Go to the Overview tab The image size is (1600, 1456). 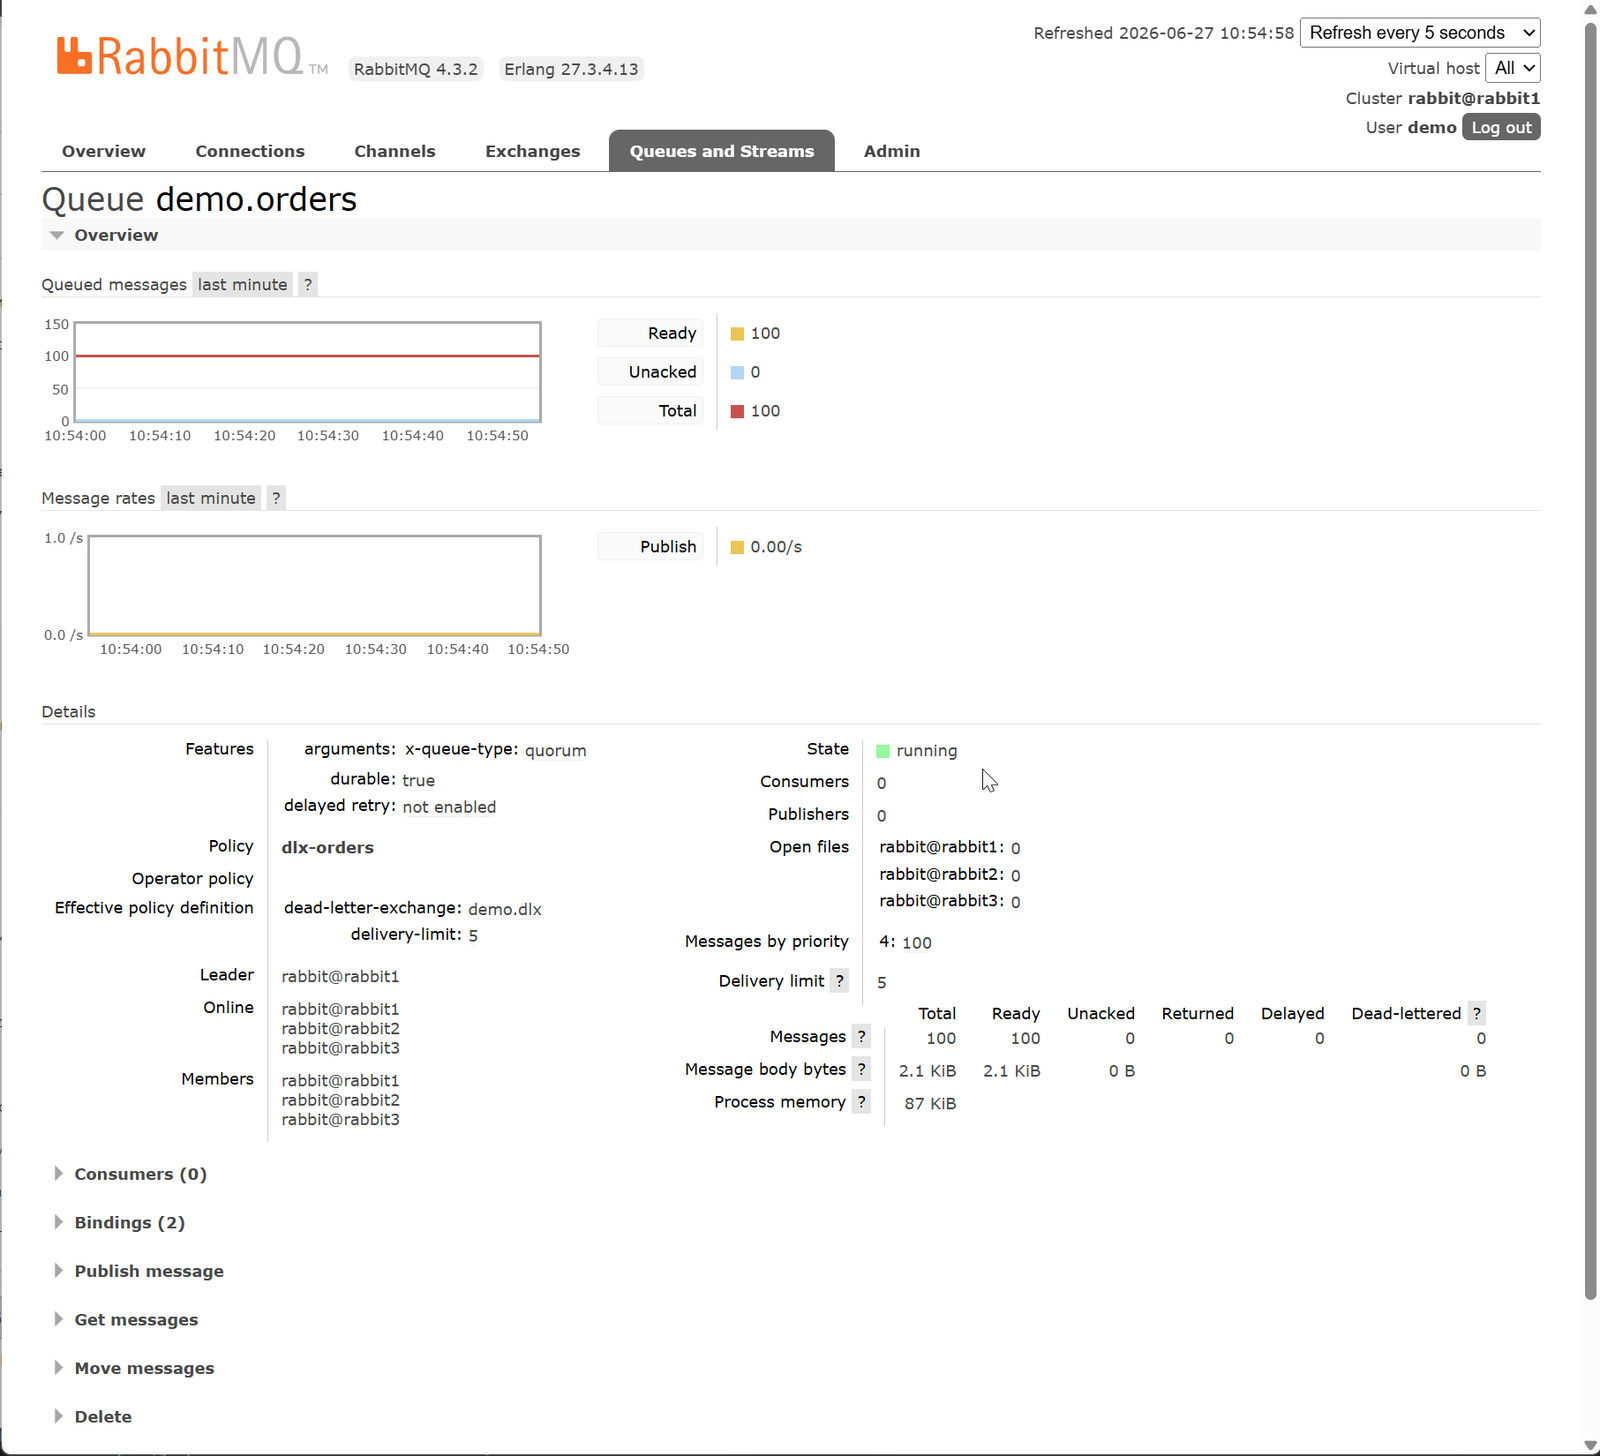104,151
